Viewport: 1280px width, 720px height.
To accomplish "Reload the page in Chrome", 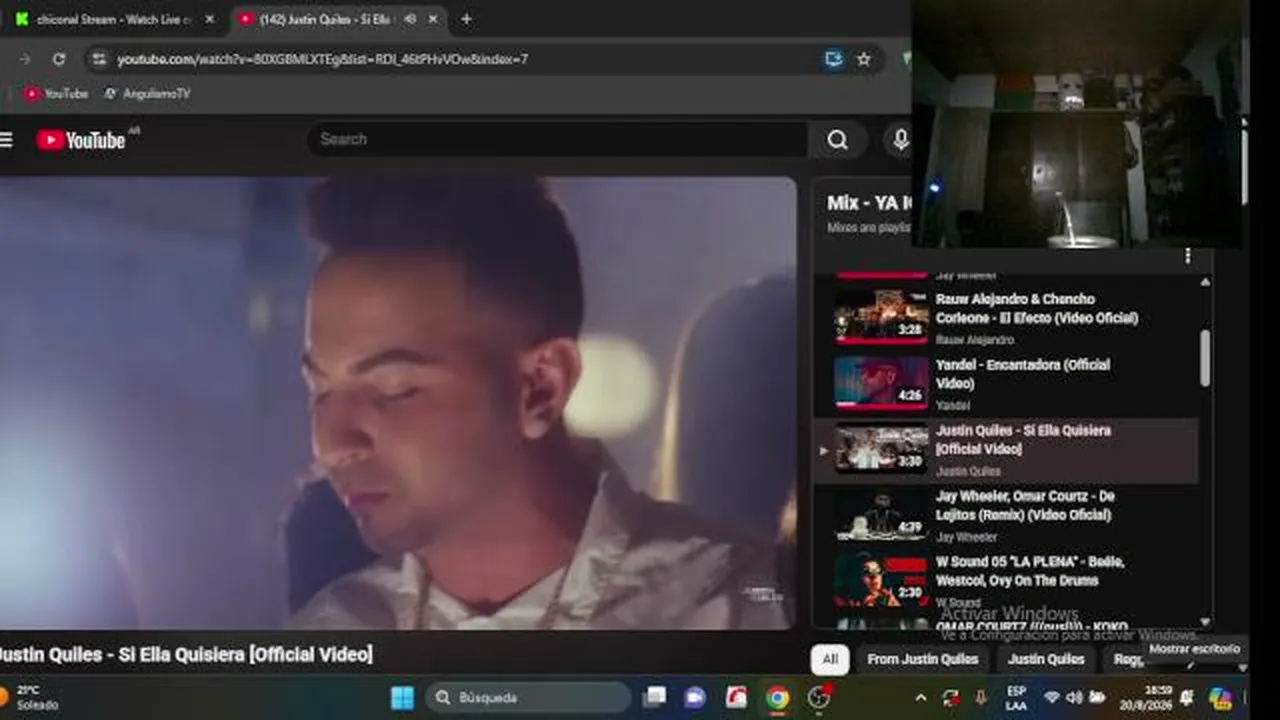I will 59,59.
